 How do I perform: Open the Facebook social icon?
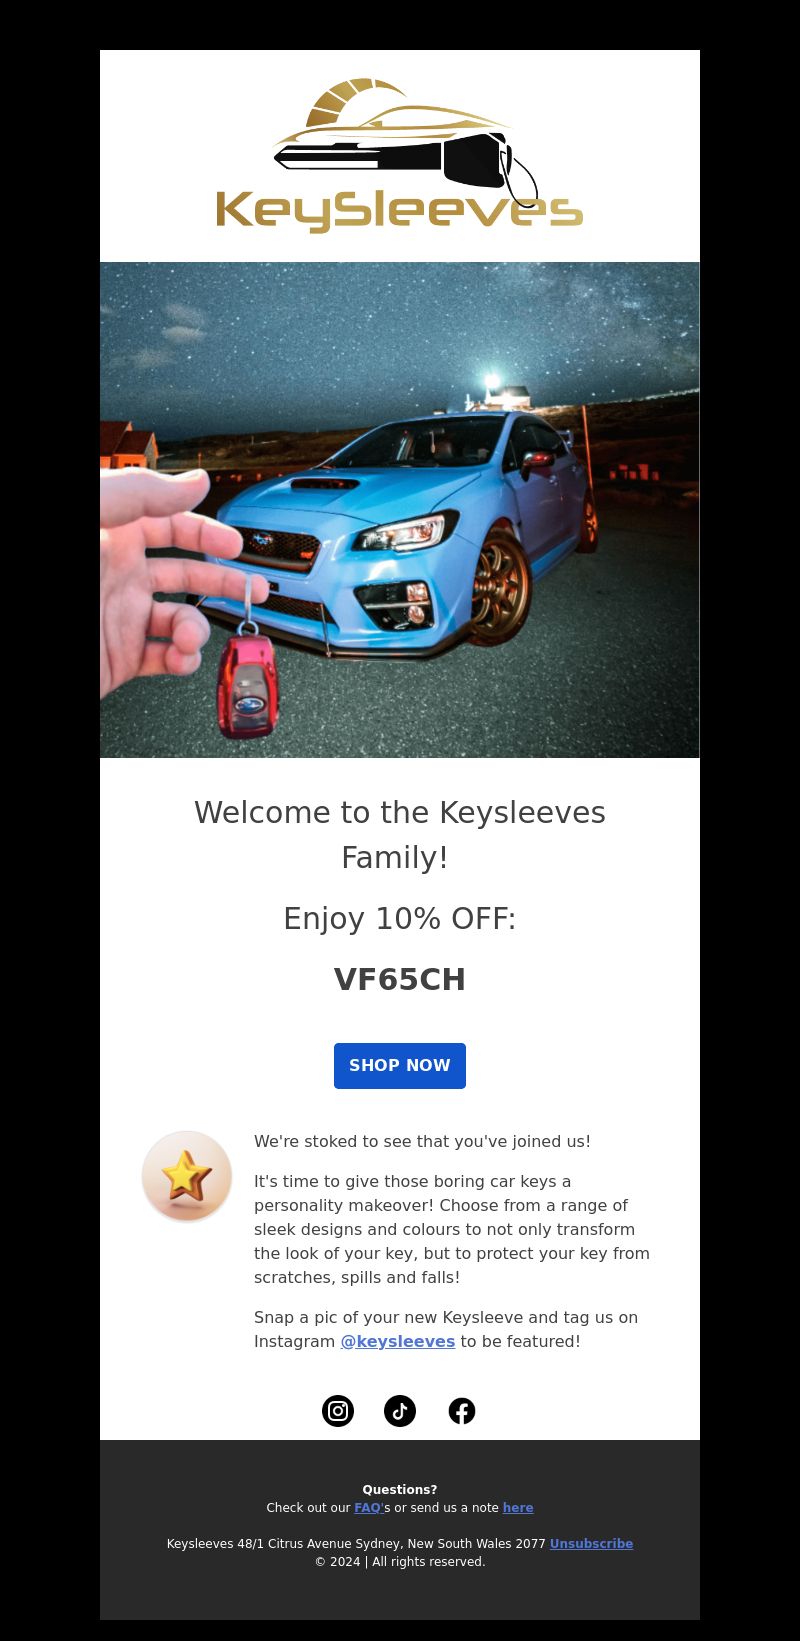tap(462, 1411)
